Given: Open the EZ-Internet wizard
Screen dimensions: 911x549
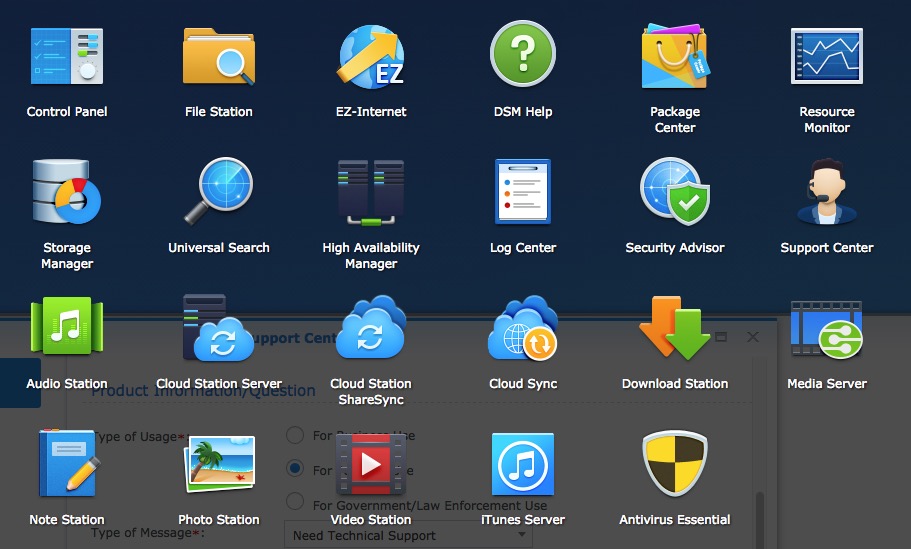Looking at the screenshot, I should [371, 56].
